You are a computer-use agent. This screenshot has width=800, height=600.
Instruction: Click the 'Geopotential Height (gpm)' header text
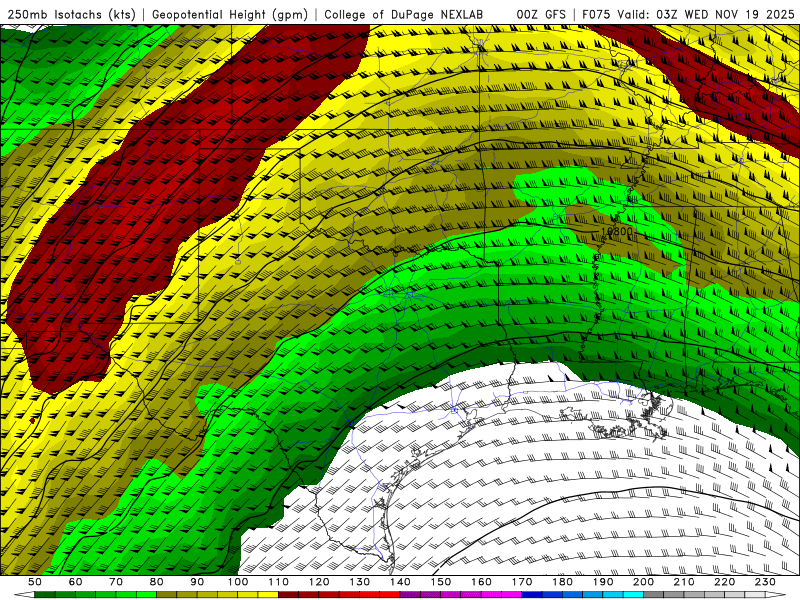tap(230, 15)
